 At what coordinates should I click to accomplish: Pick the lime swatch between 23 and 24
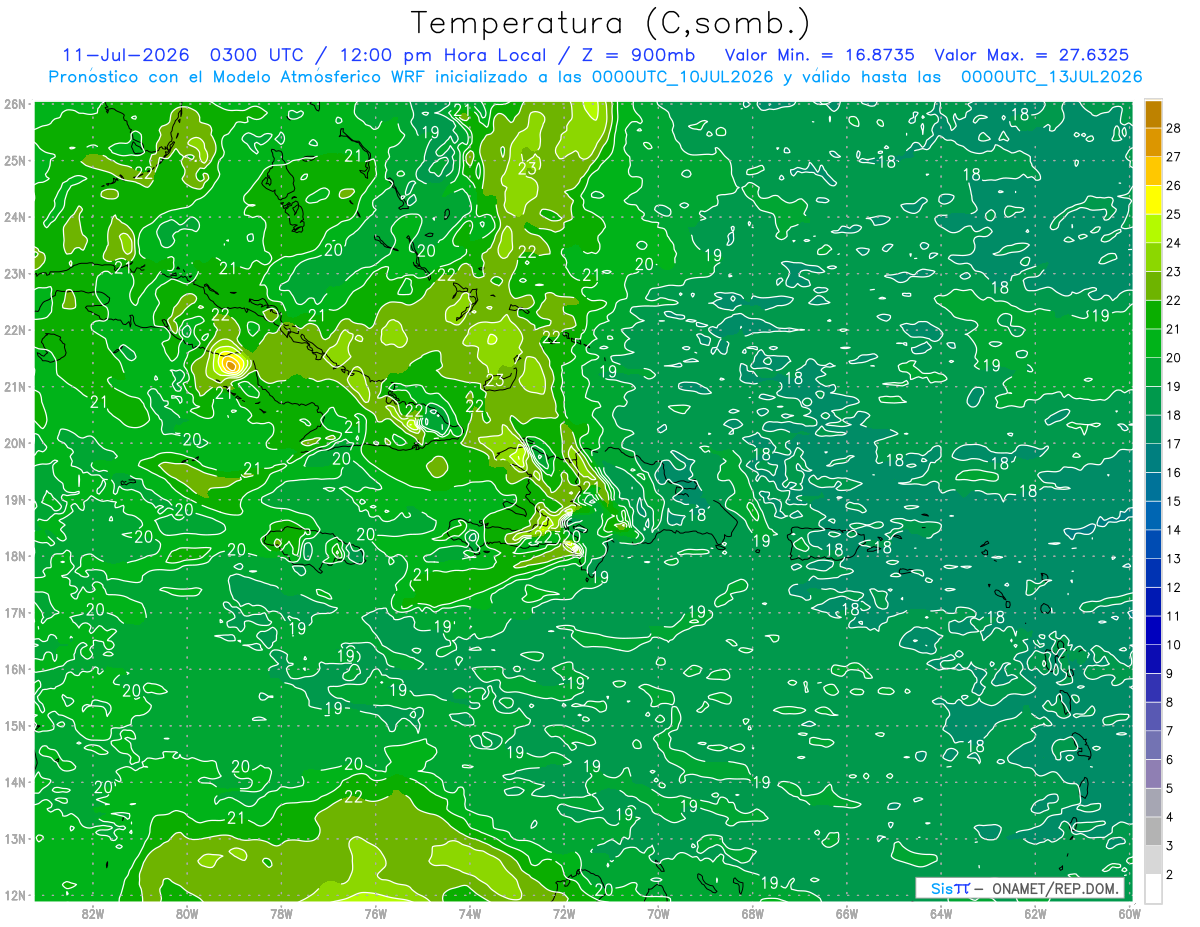click(x=1153, y=258)
